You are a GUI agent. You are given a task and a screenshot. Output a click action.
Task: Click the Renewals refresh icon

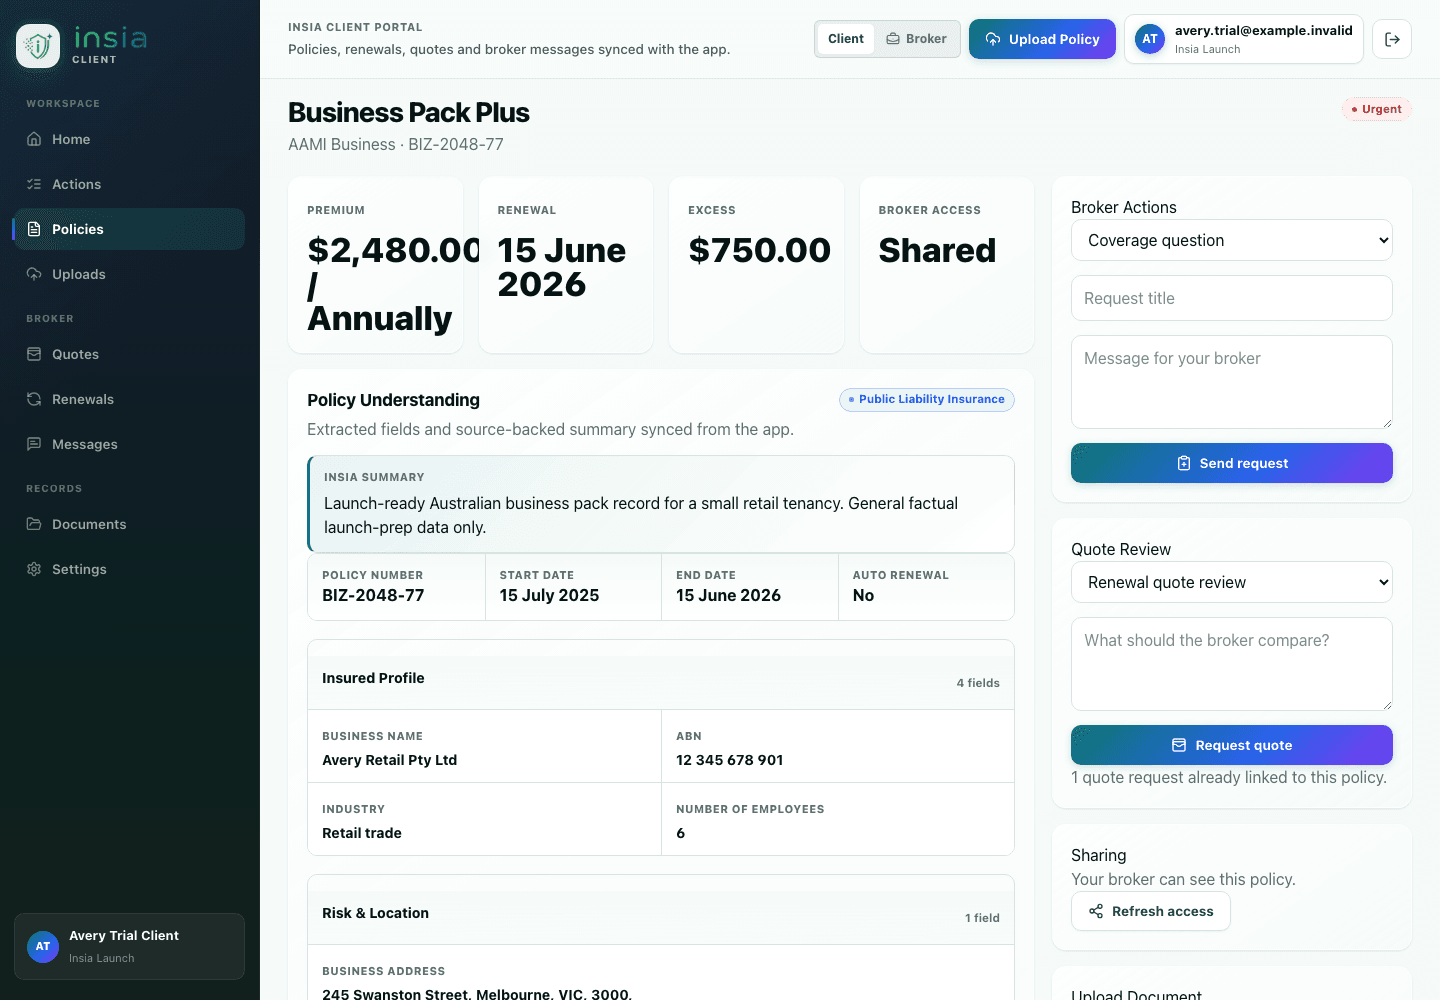tap(34, 399)
